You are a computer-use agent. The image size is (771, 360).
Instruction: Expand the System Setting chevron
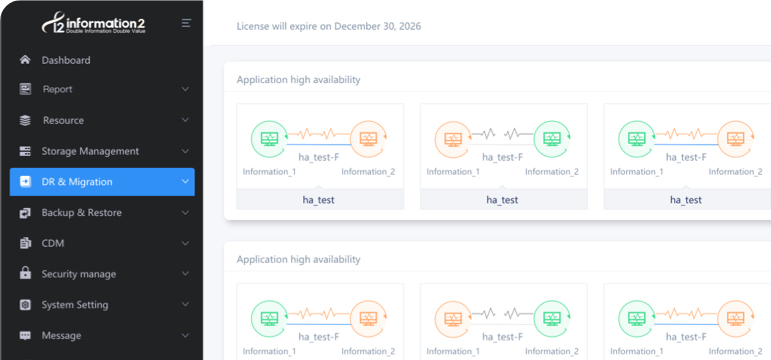(x=185, y=304)
